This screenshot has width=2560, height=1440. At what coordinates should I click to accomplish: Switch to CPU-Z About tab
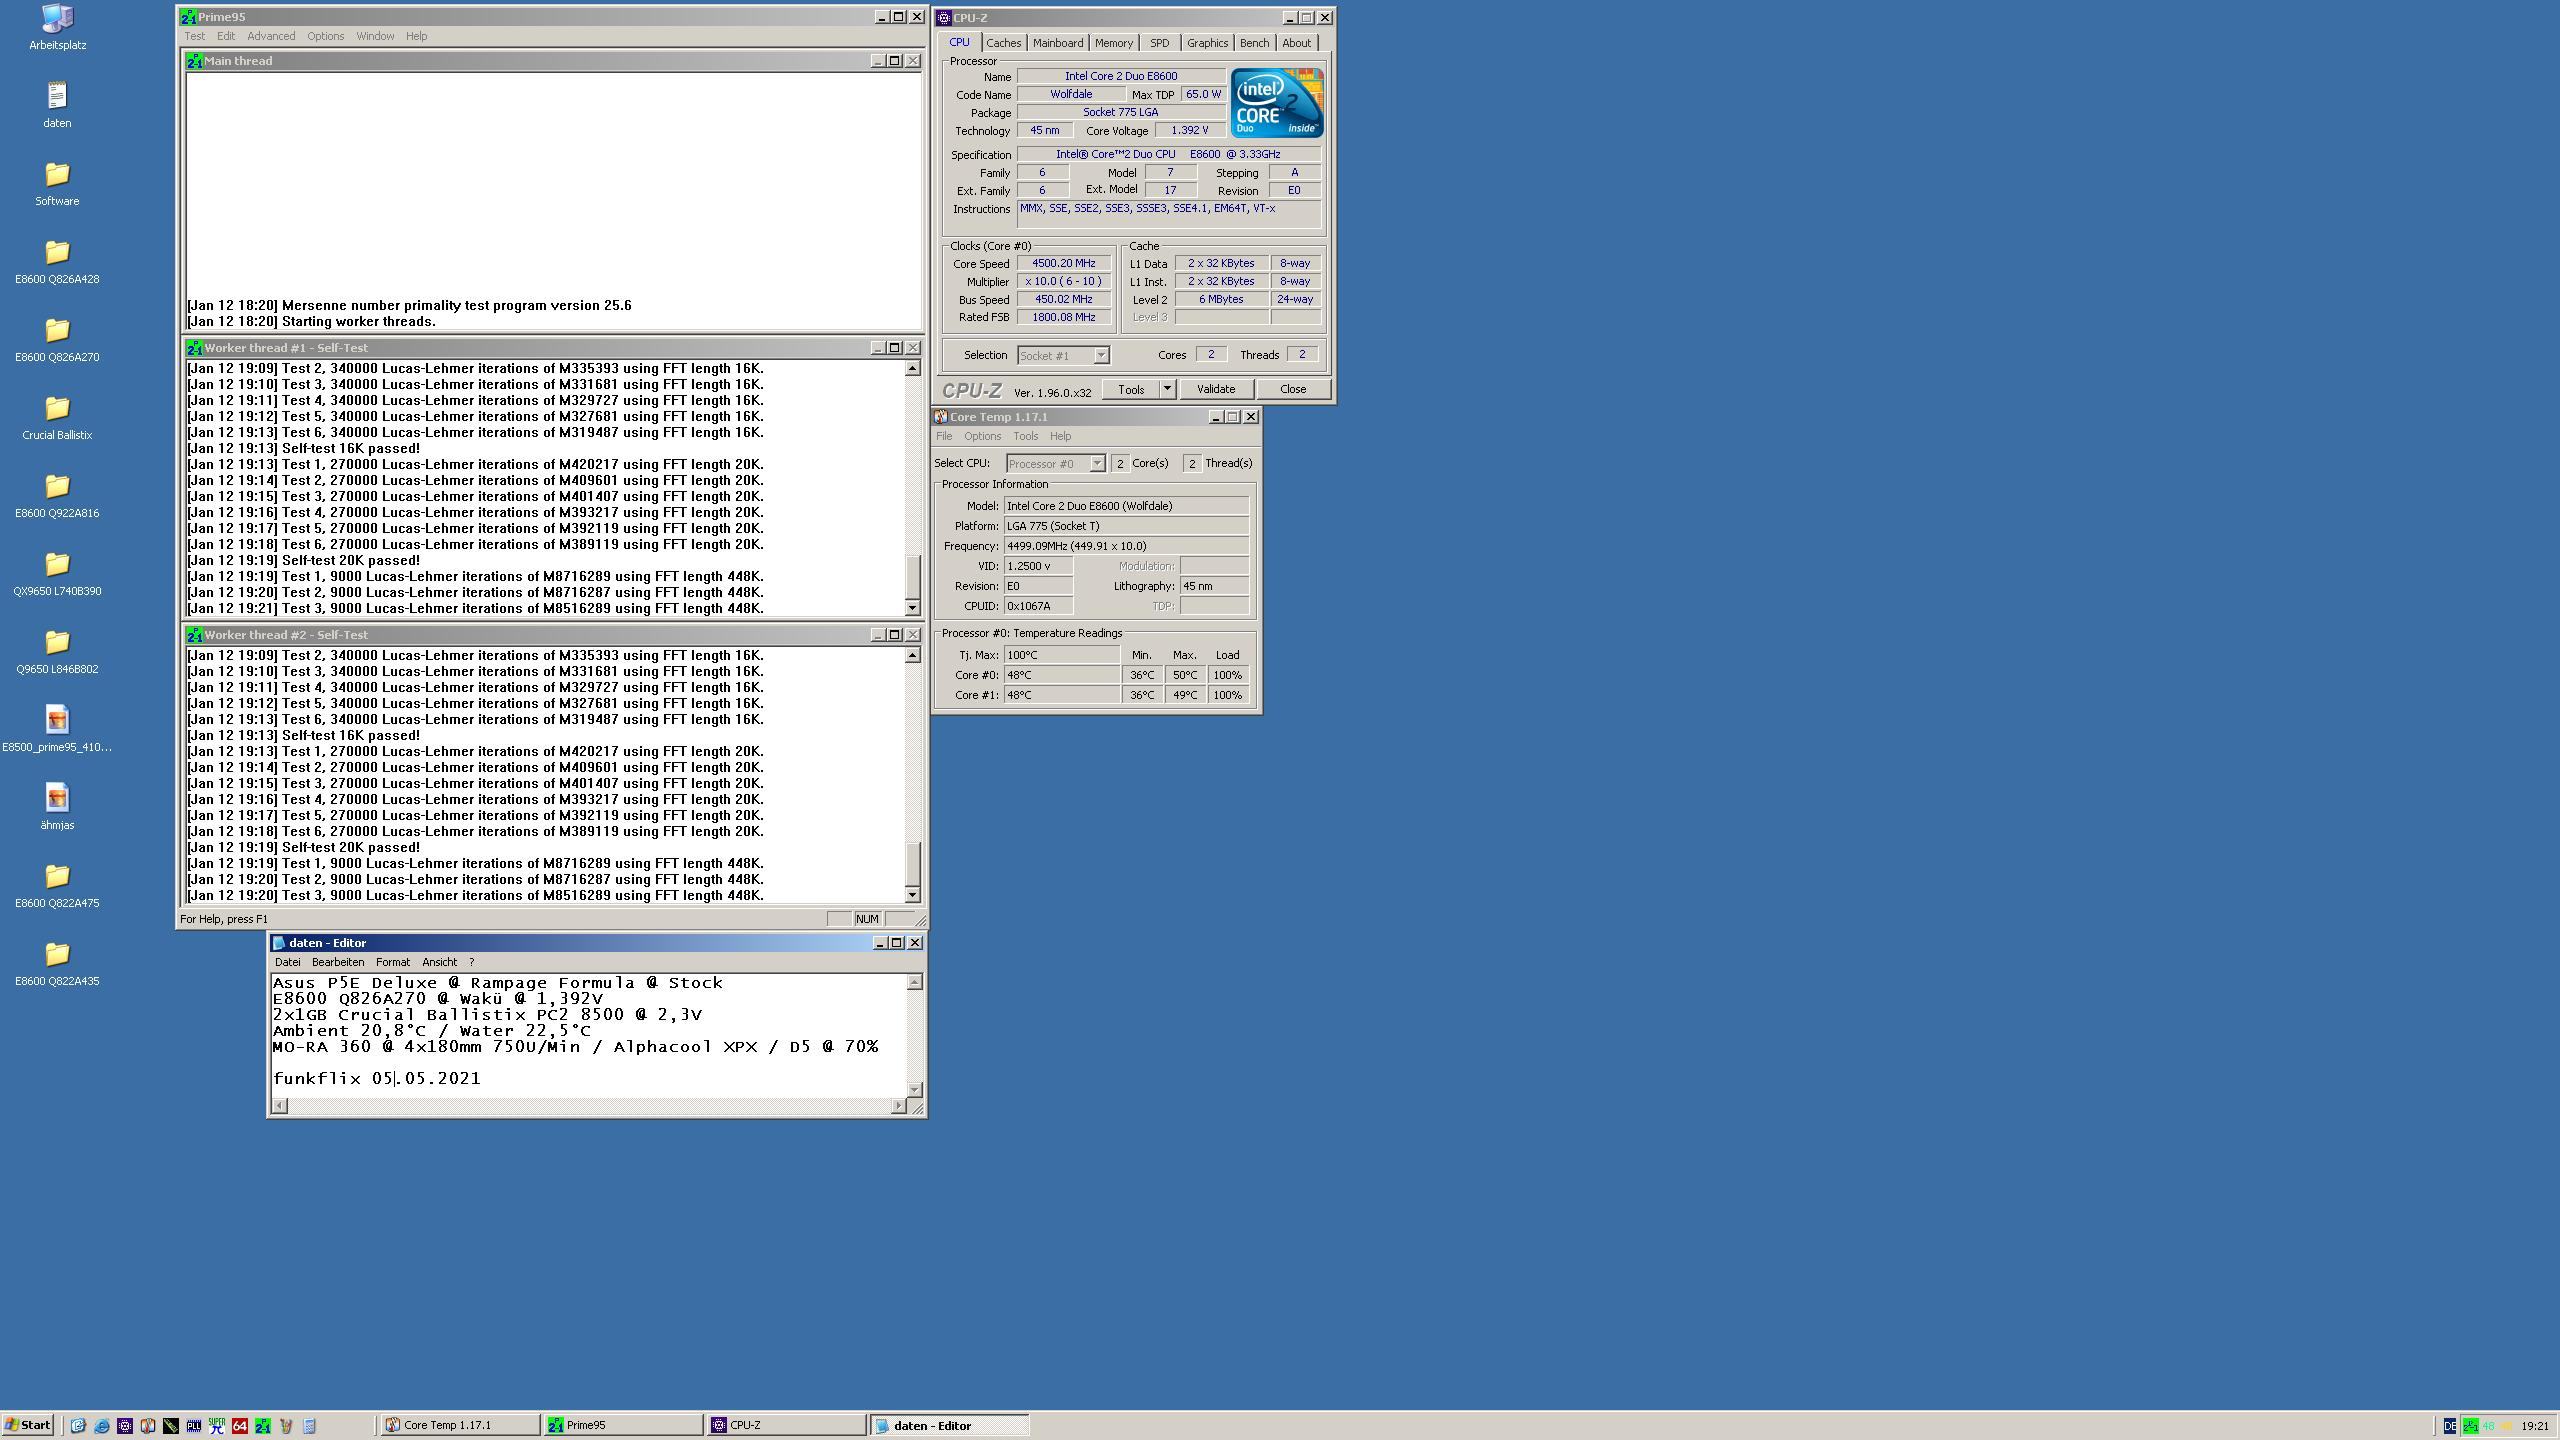pos(1296,43)
